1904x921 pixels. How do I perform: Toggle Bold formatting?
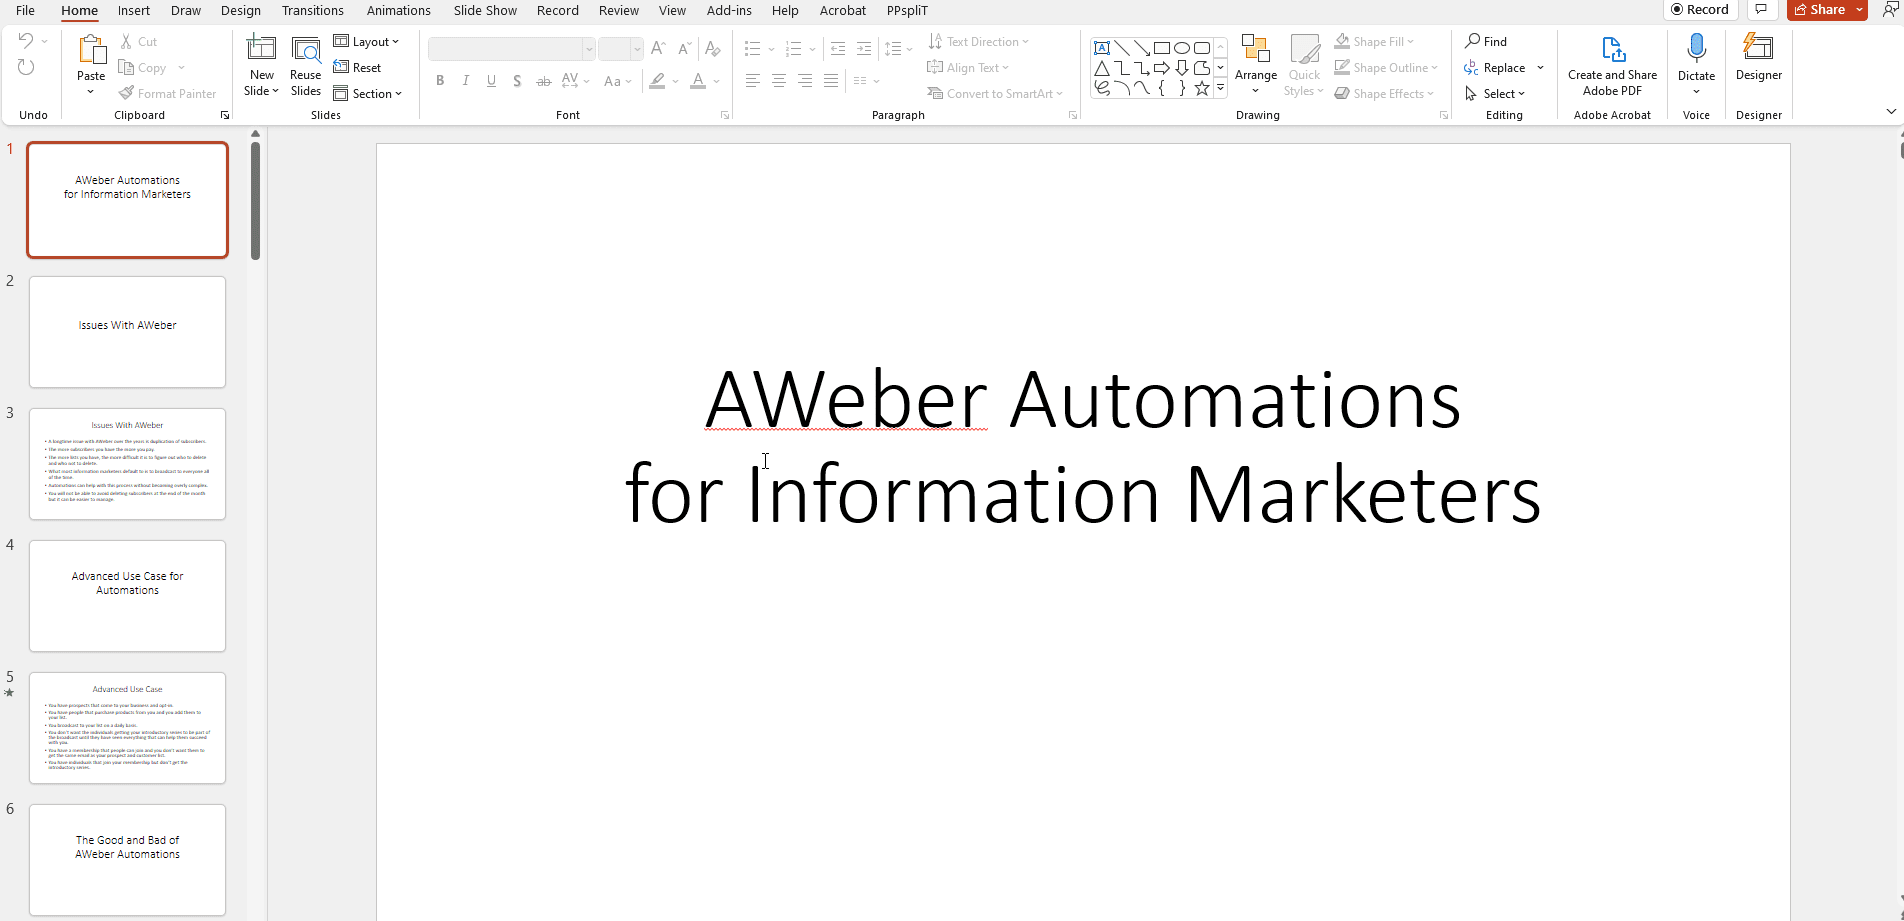click(440, 81)
